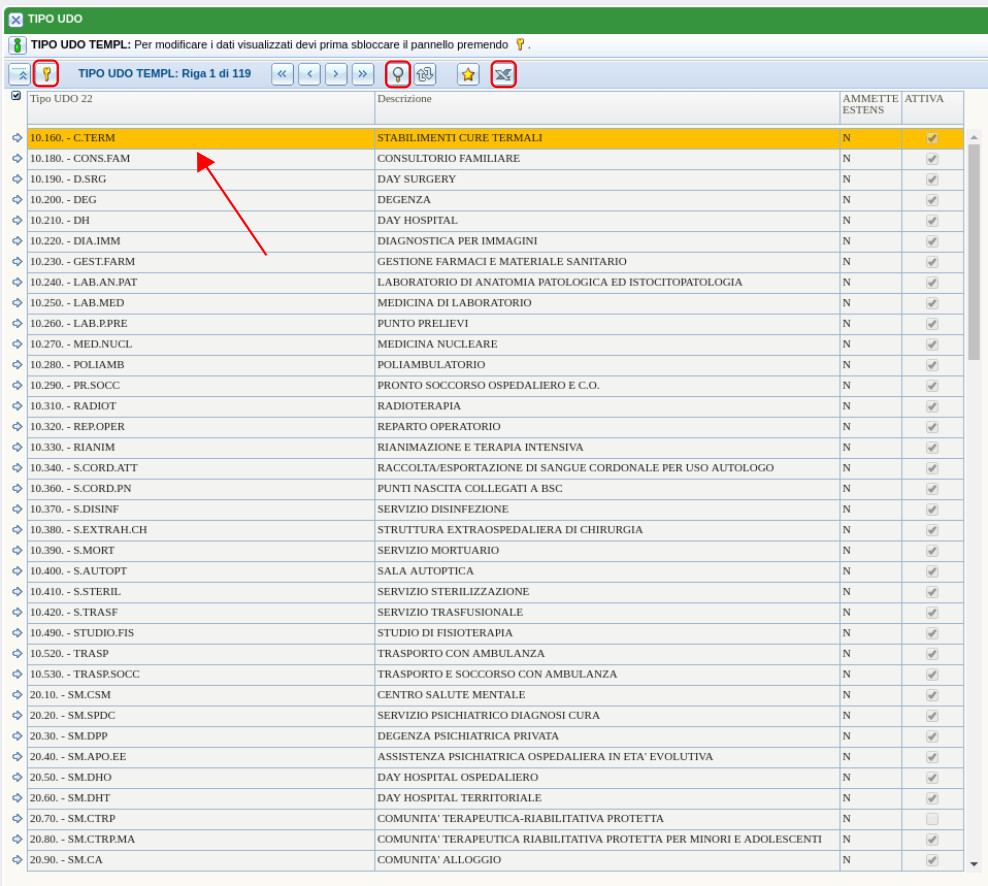This screenshot has width=988, height=886.
Task: Close the TIPO UDO window
Action: 15,19
